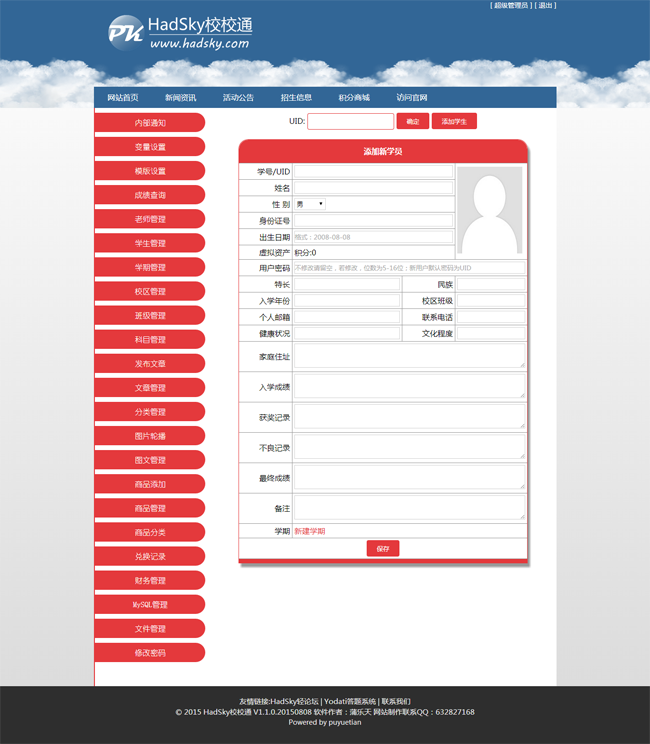Open 修改密码 in the sidebar

[x=150, y=653]
